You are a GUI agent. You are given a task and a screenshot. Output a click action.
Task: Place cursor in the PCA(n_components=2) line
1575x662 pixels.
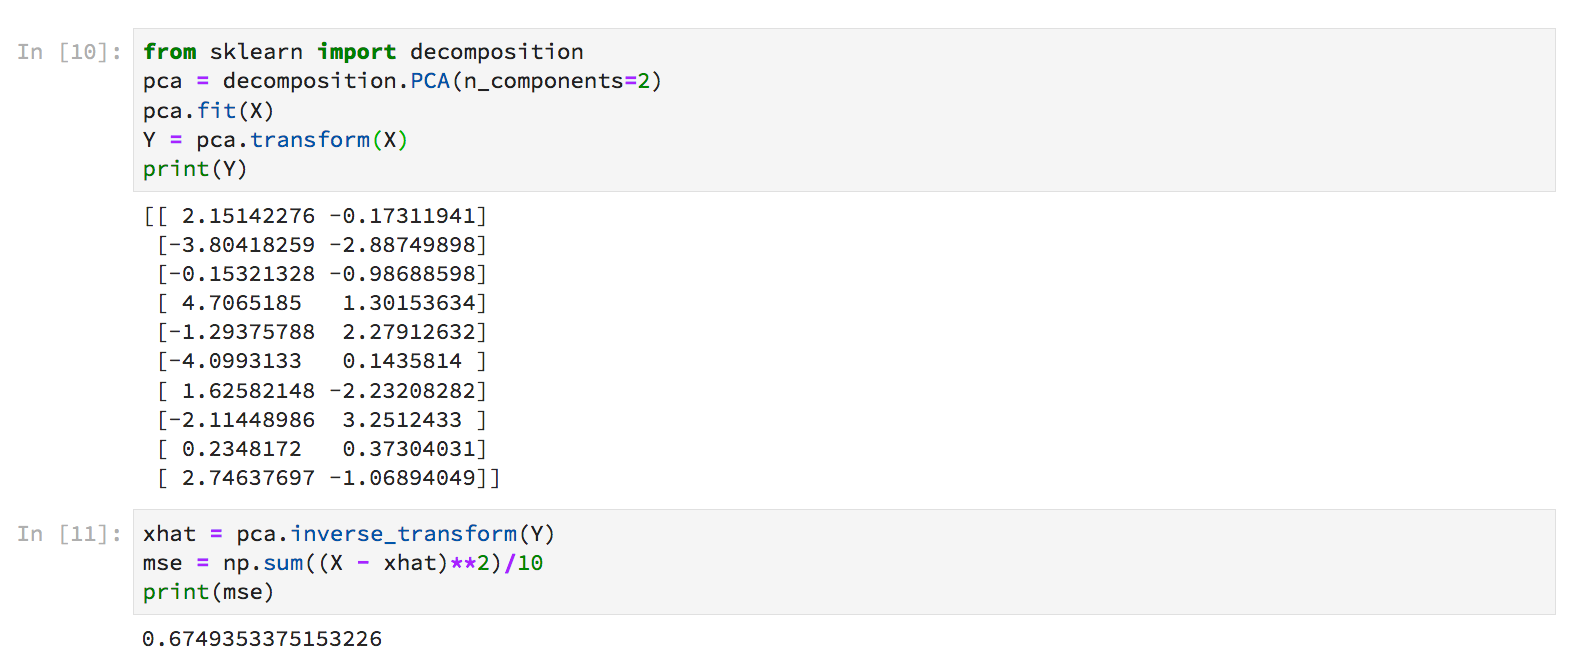click(402, 81)
